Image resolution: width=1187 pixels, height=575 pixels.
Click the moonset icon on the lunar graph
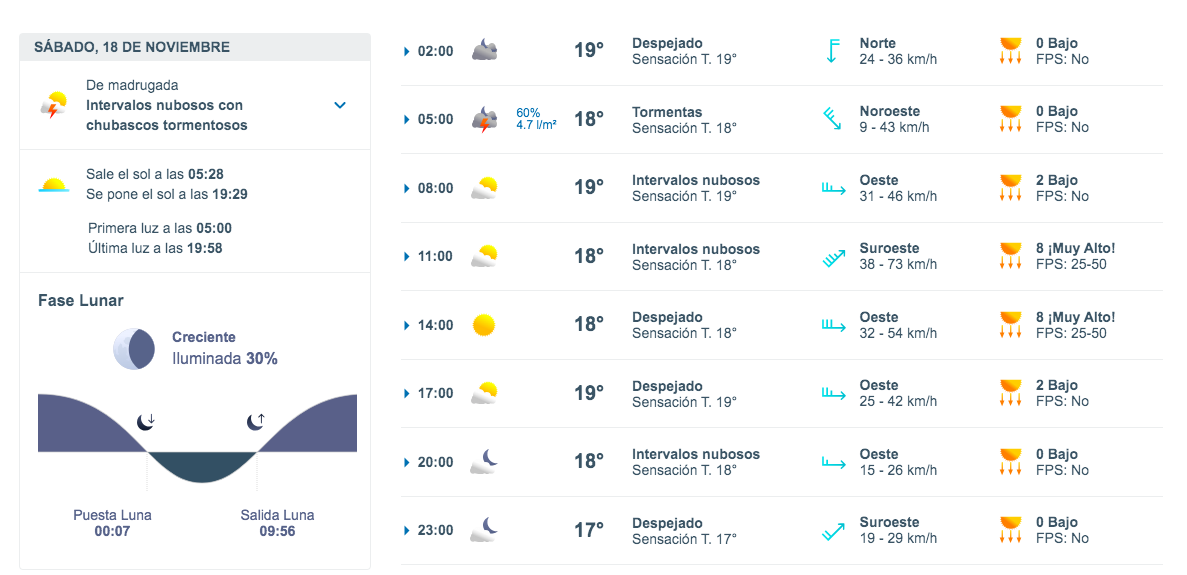[x=146, y=421]
